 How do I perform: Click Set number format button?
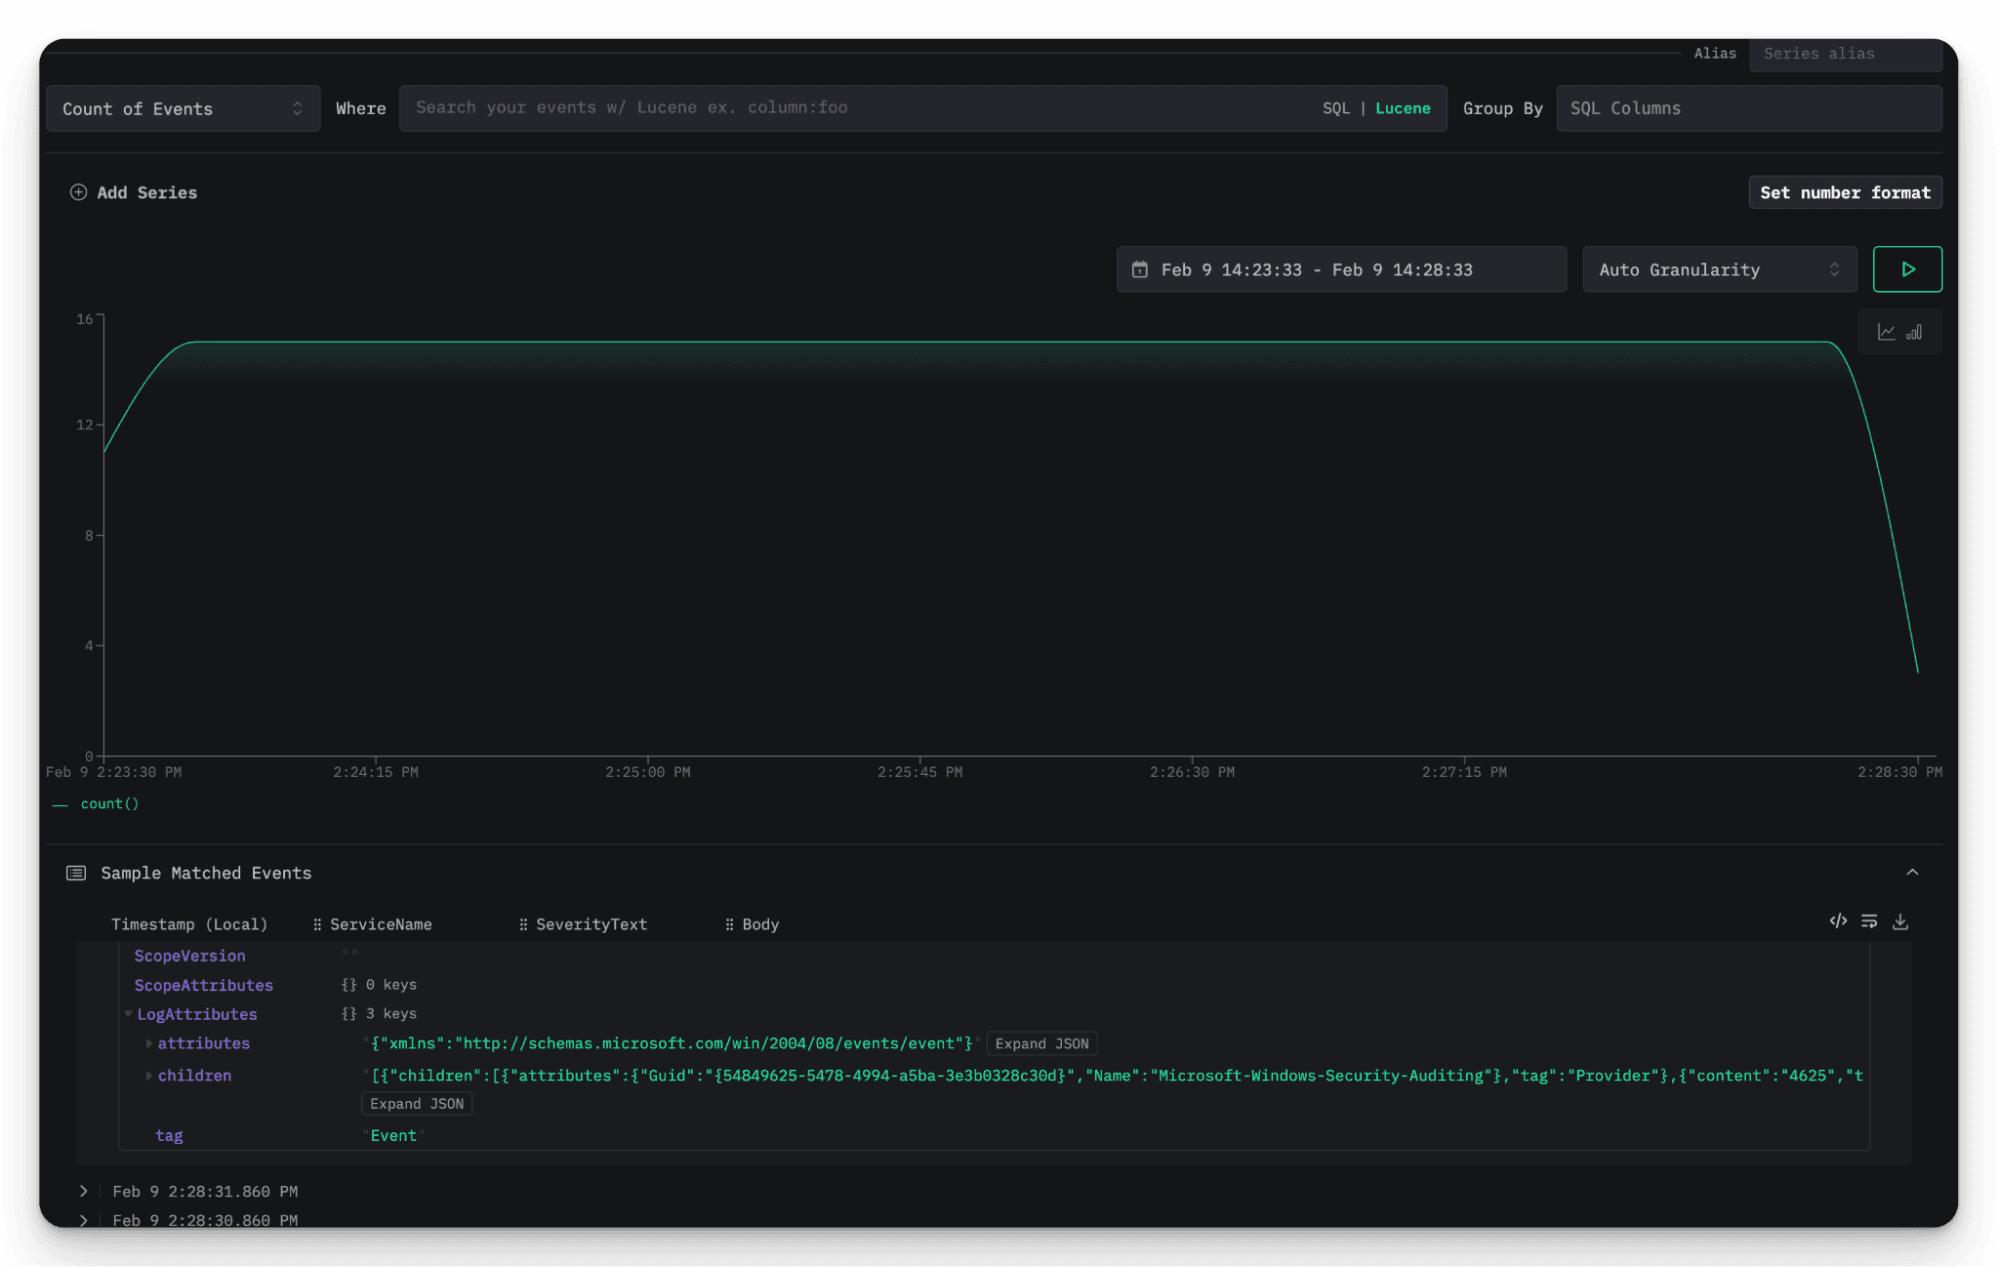coord(1844,192)
